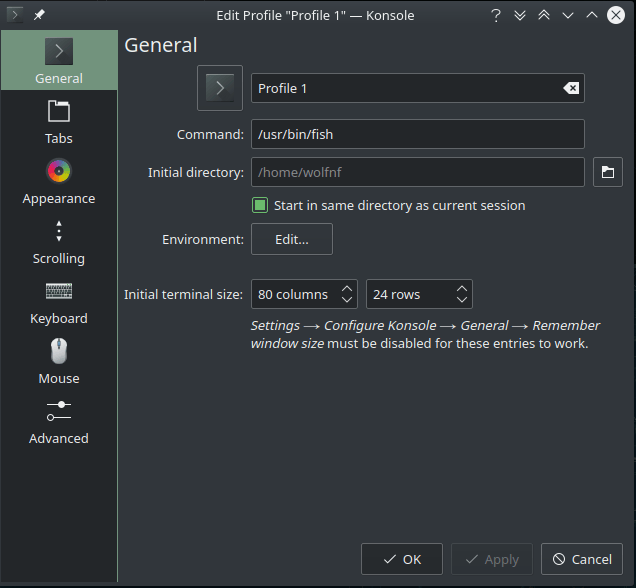Viewport: 636px width, 588px height.
Task: Decrease the terminal columns value
Action: (x=347, y=300)
